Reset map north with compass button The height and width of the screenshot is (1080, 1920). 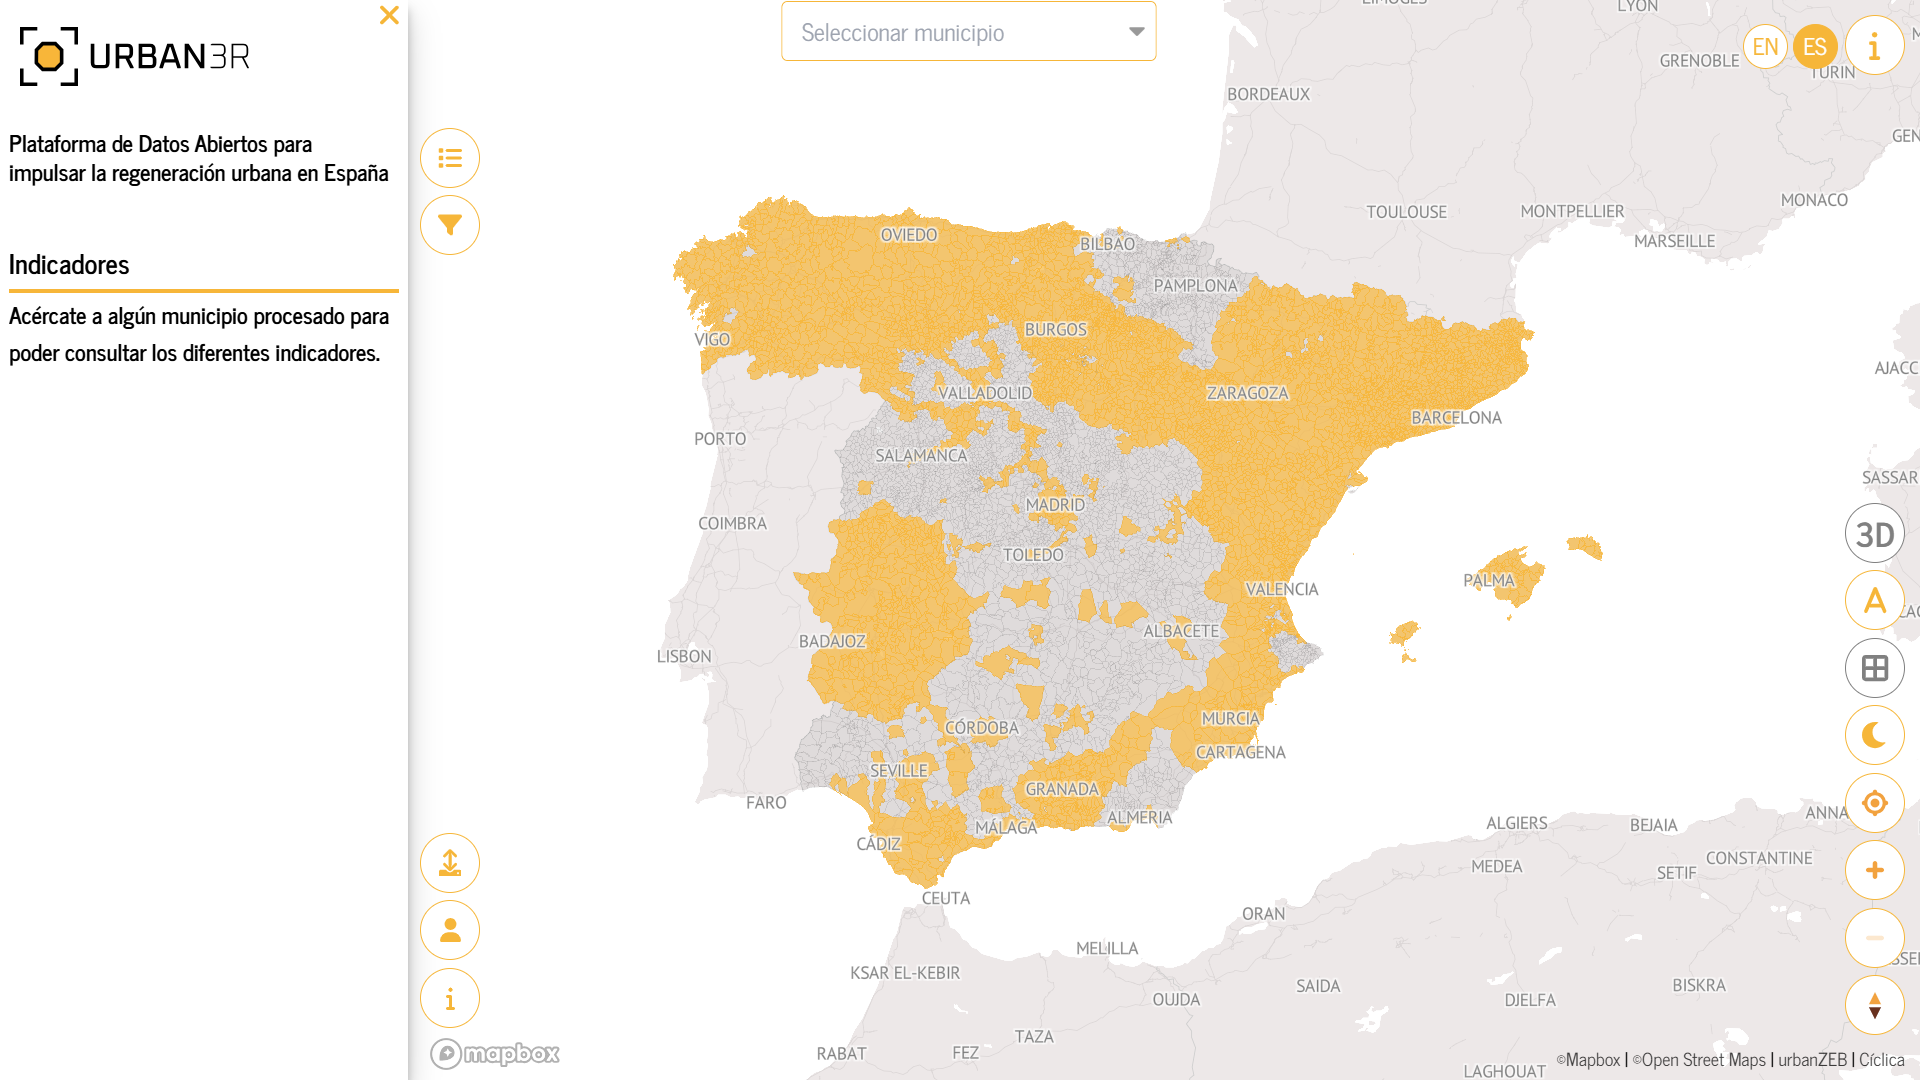click(1875, 1005)
